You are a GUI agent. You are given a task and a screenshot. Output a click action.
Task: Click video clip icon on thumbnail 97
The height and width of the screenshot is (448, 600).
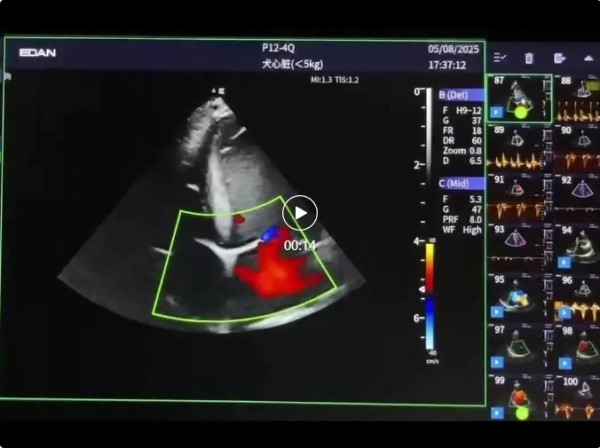(497, 362)
